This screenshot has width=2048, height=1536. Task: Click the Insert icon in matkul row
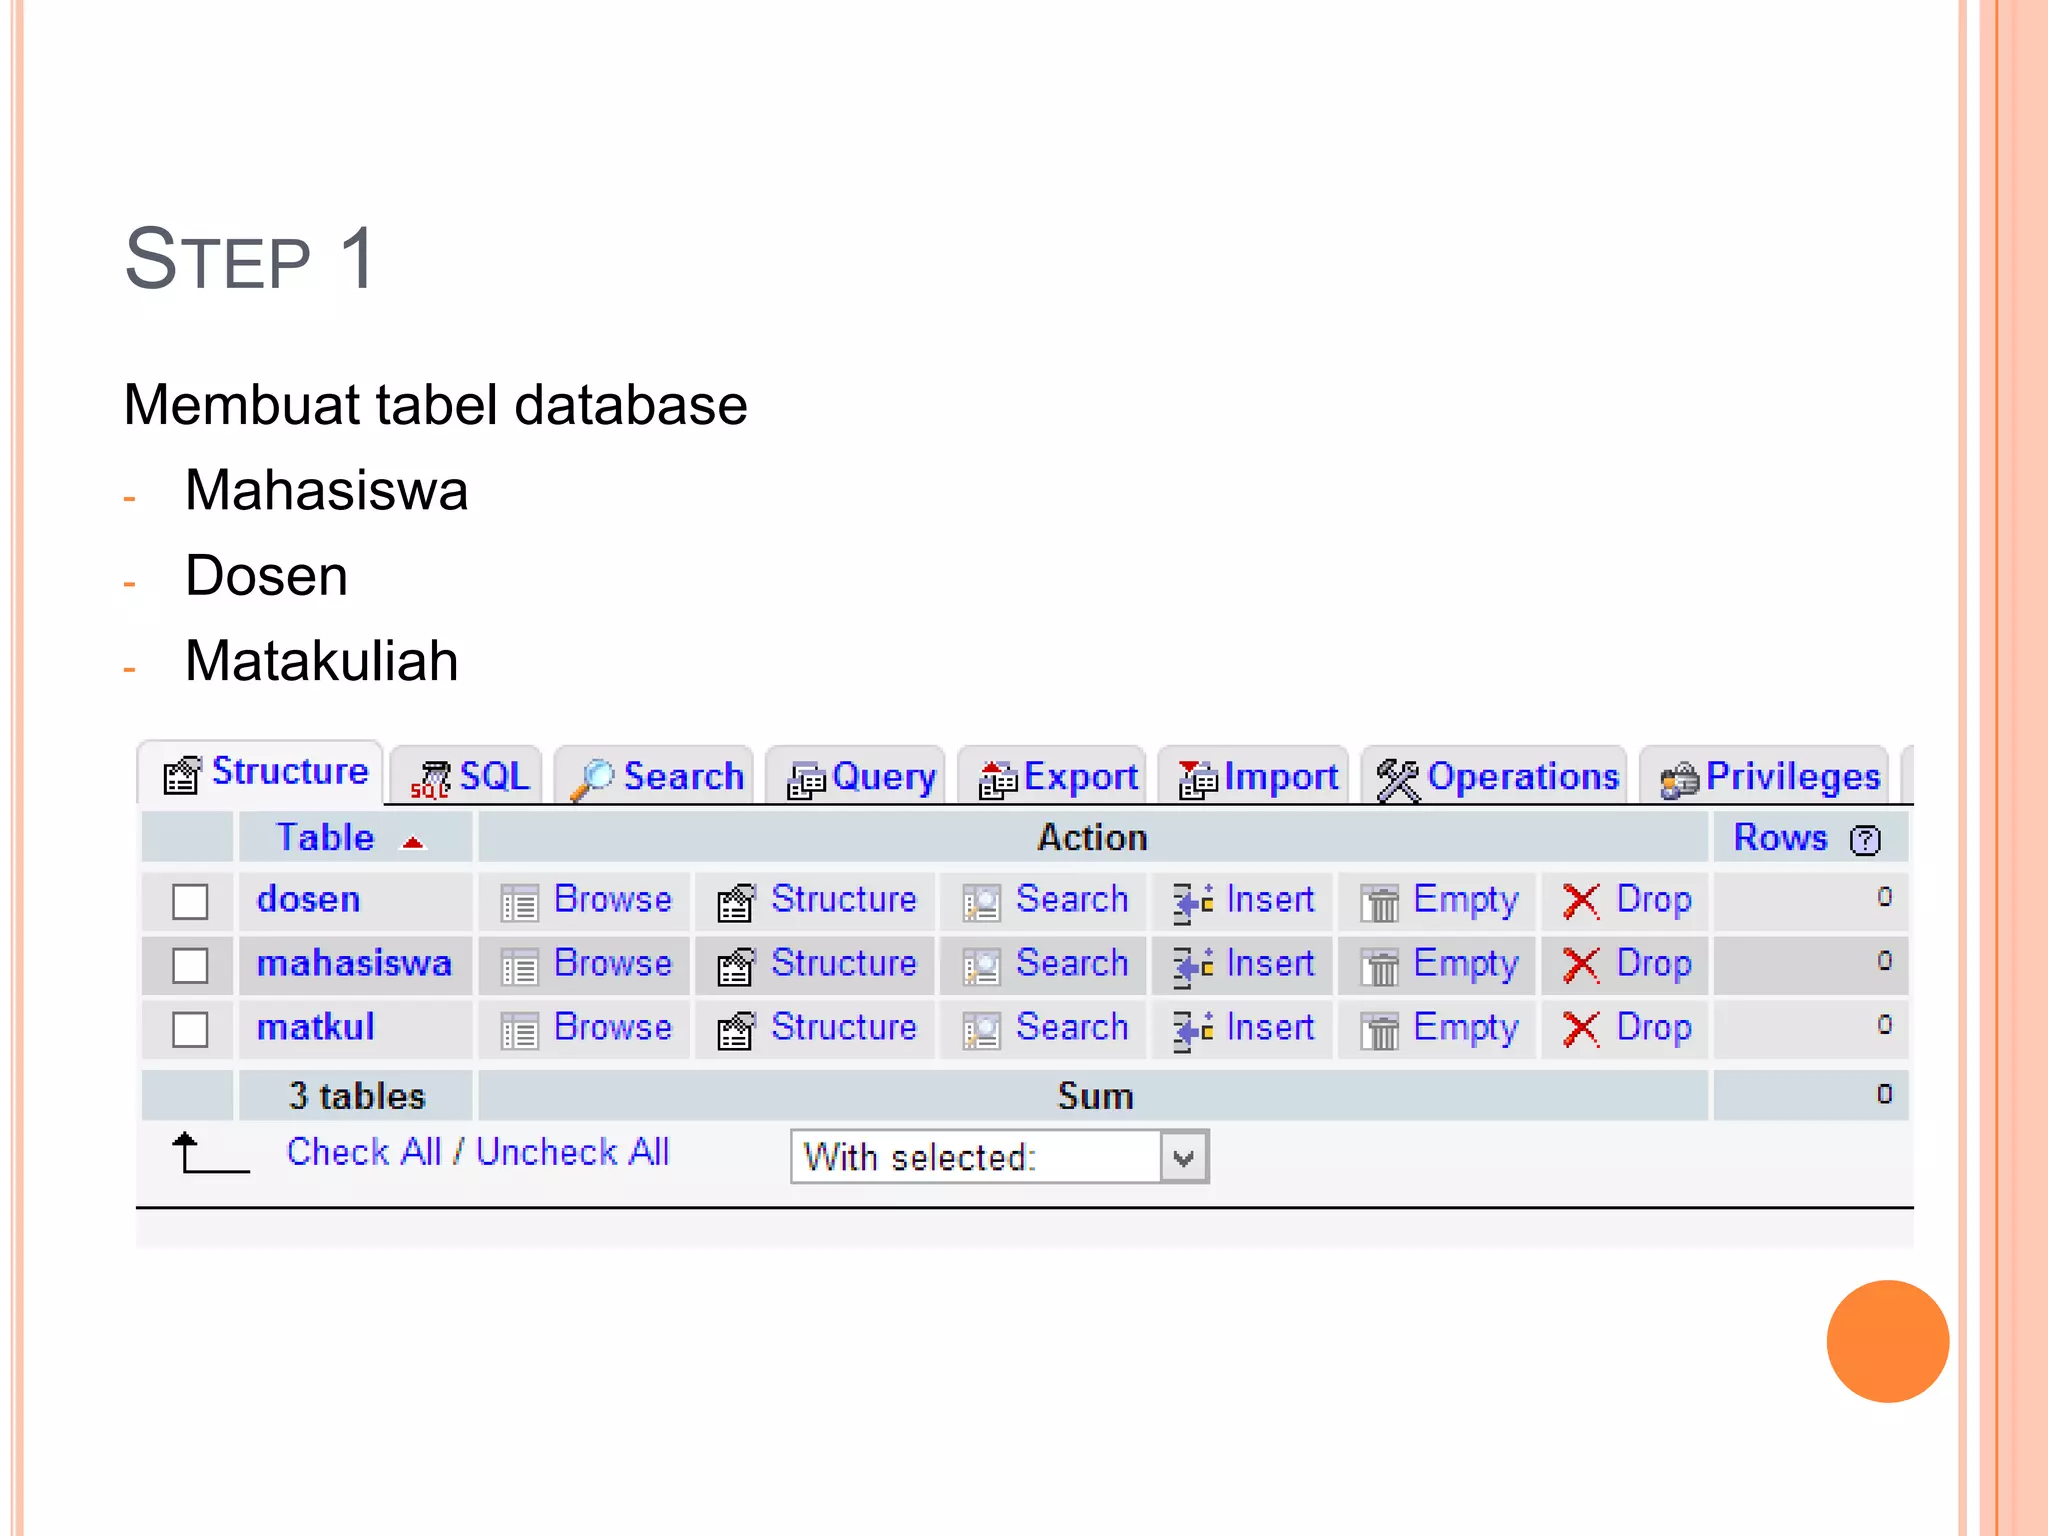1193,1030
